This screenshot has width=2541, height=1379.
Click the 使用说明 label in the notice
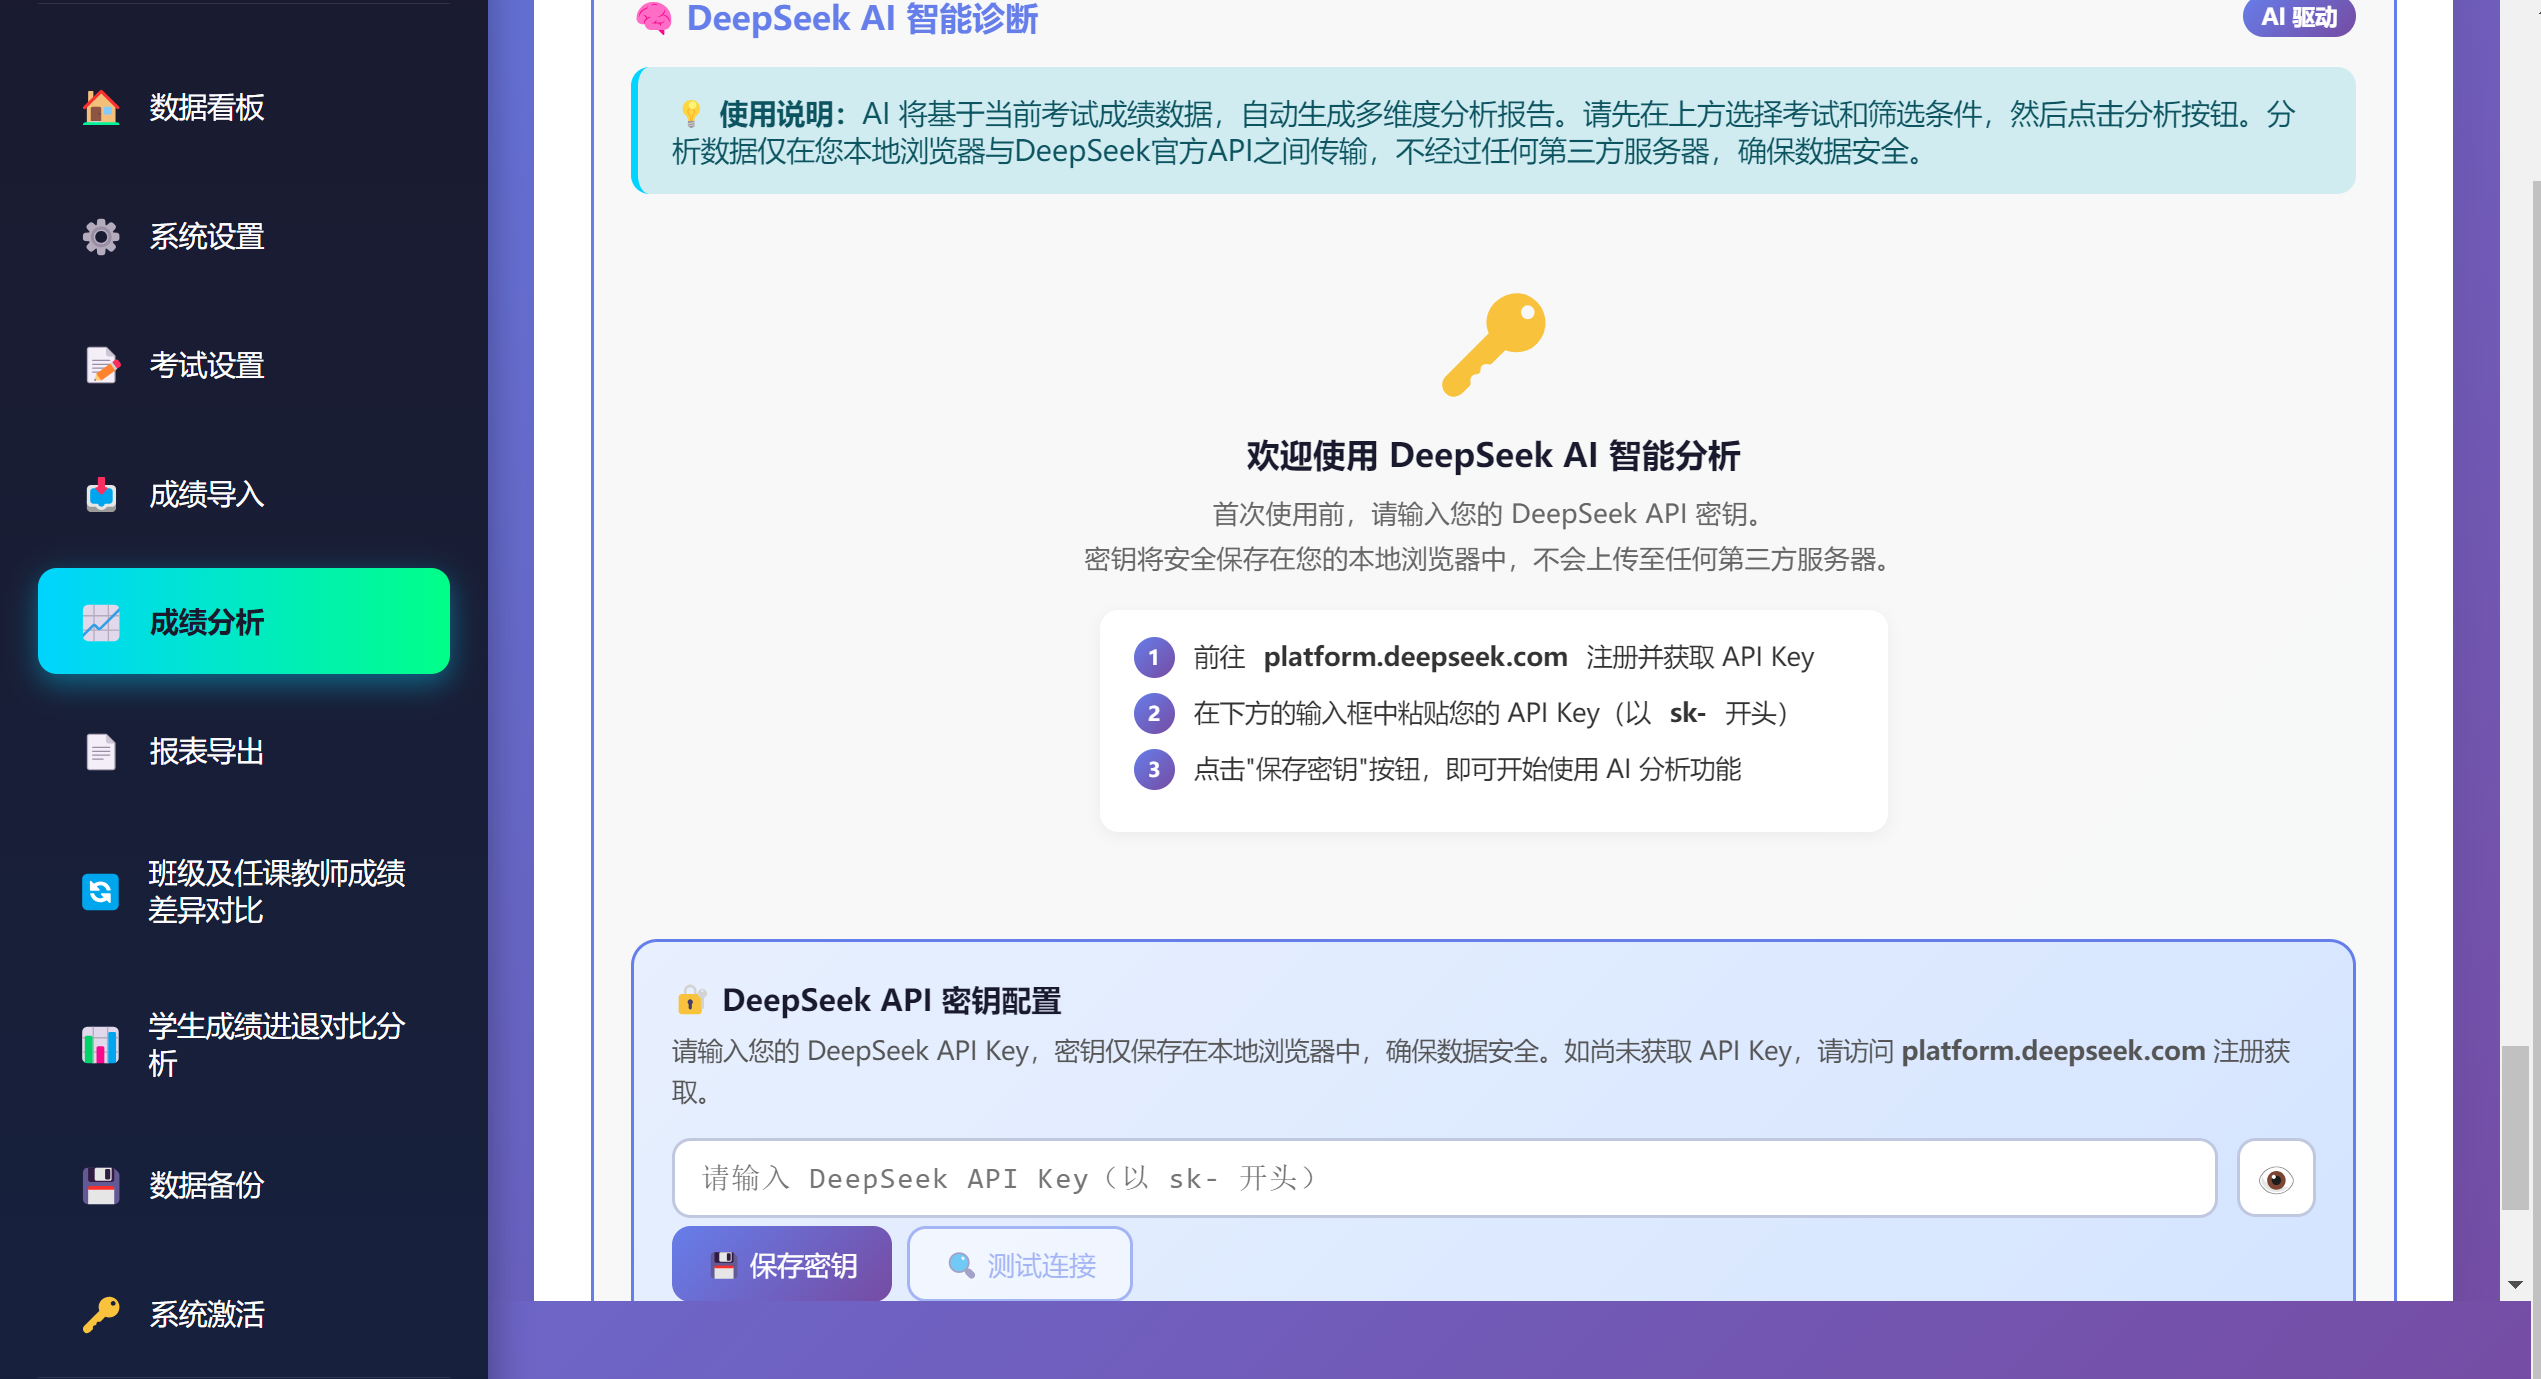782,114
